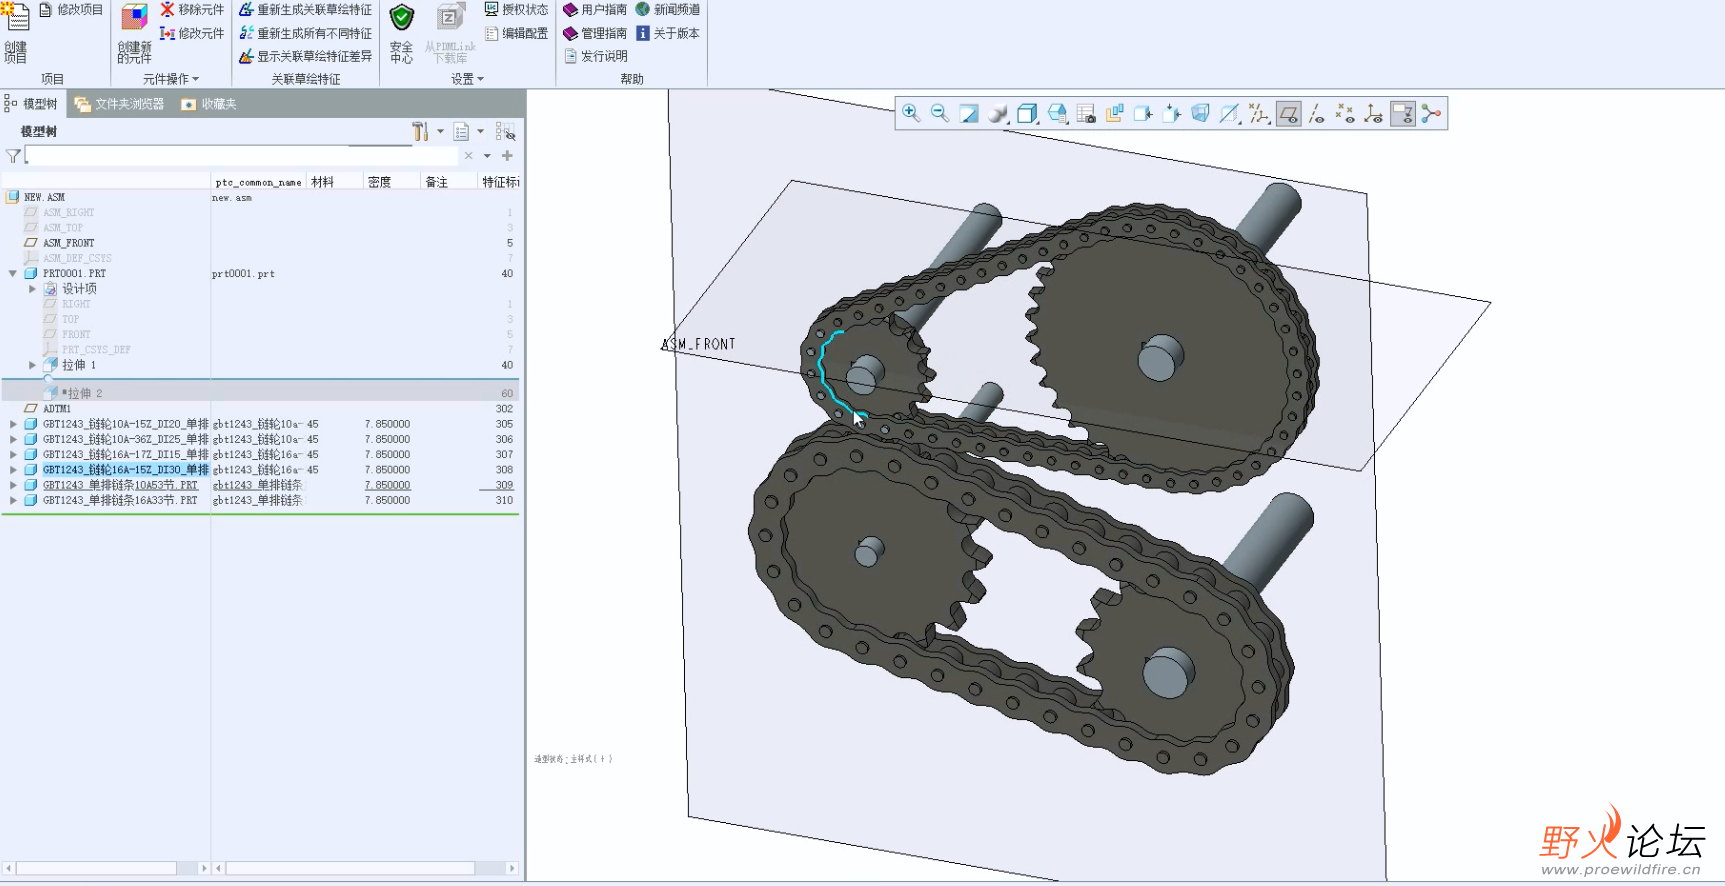Screen dimensions: 1725x886
Task: Switch to the 文件夹浏览器 tab
Action: click(x=120, y=104)
